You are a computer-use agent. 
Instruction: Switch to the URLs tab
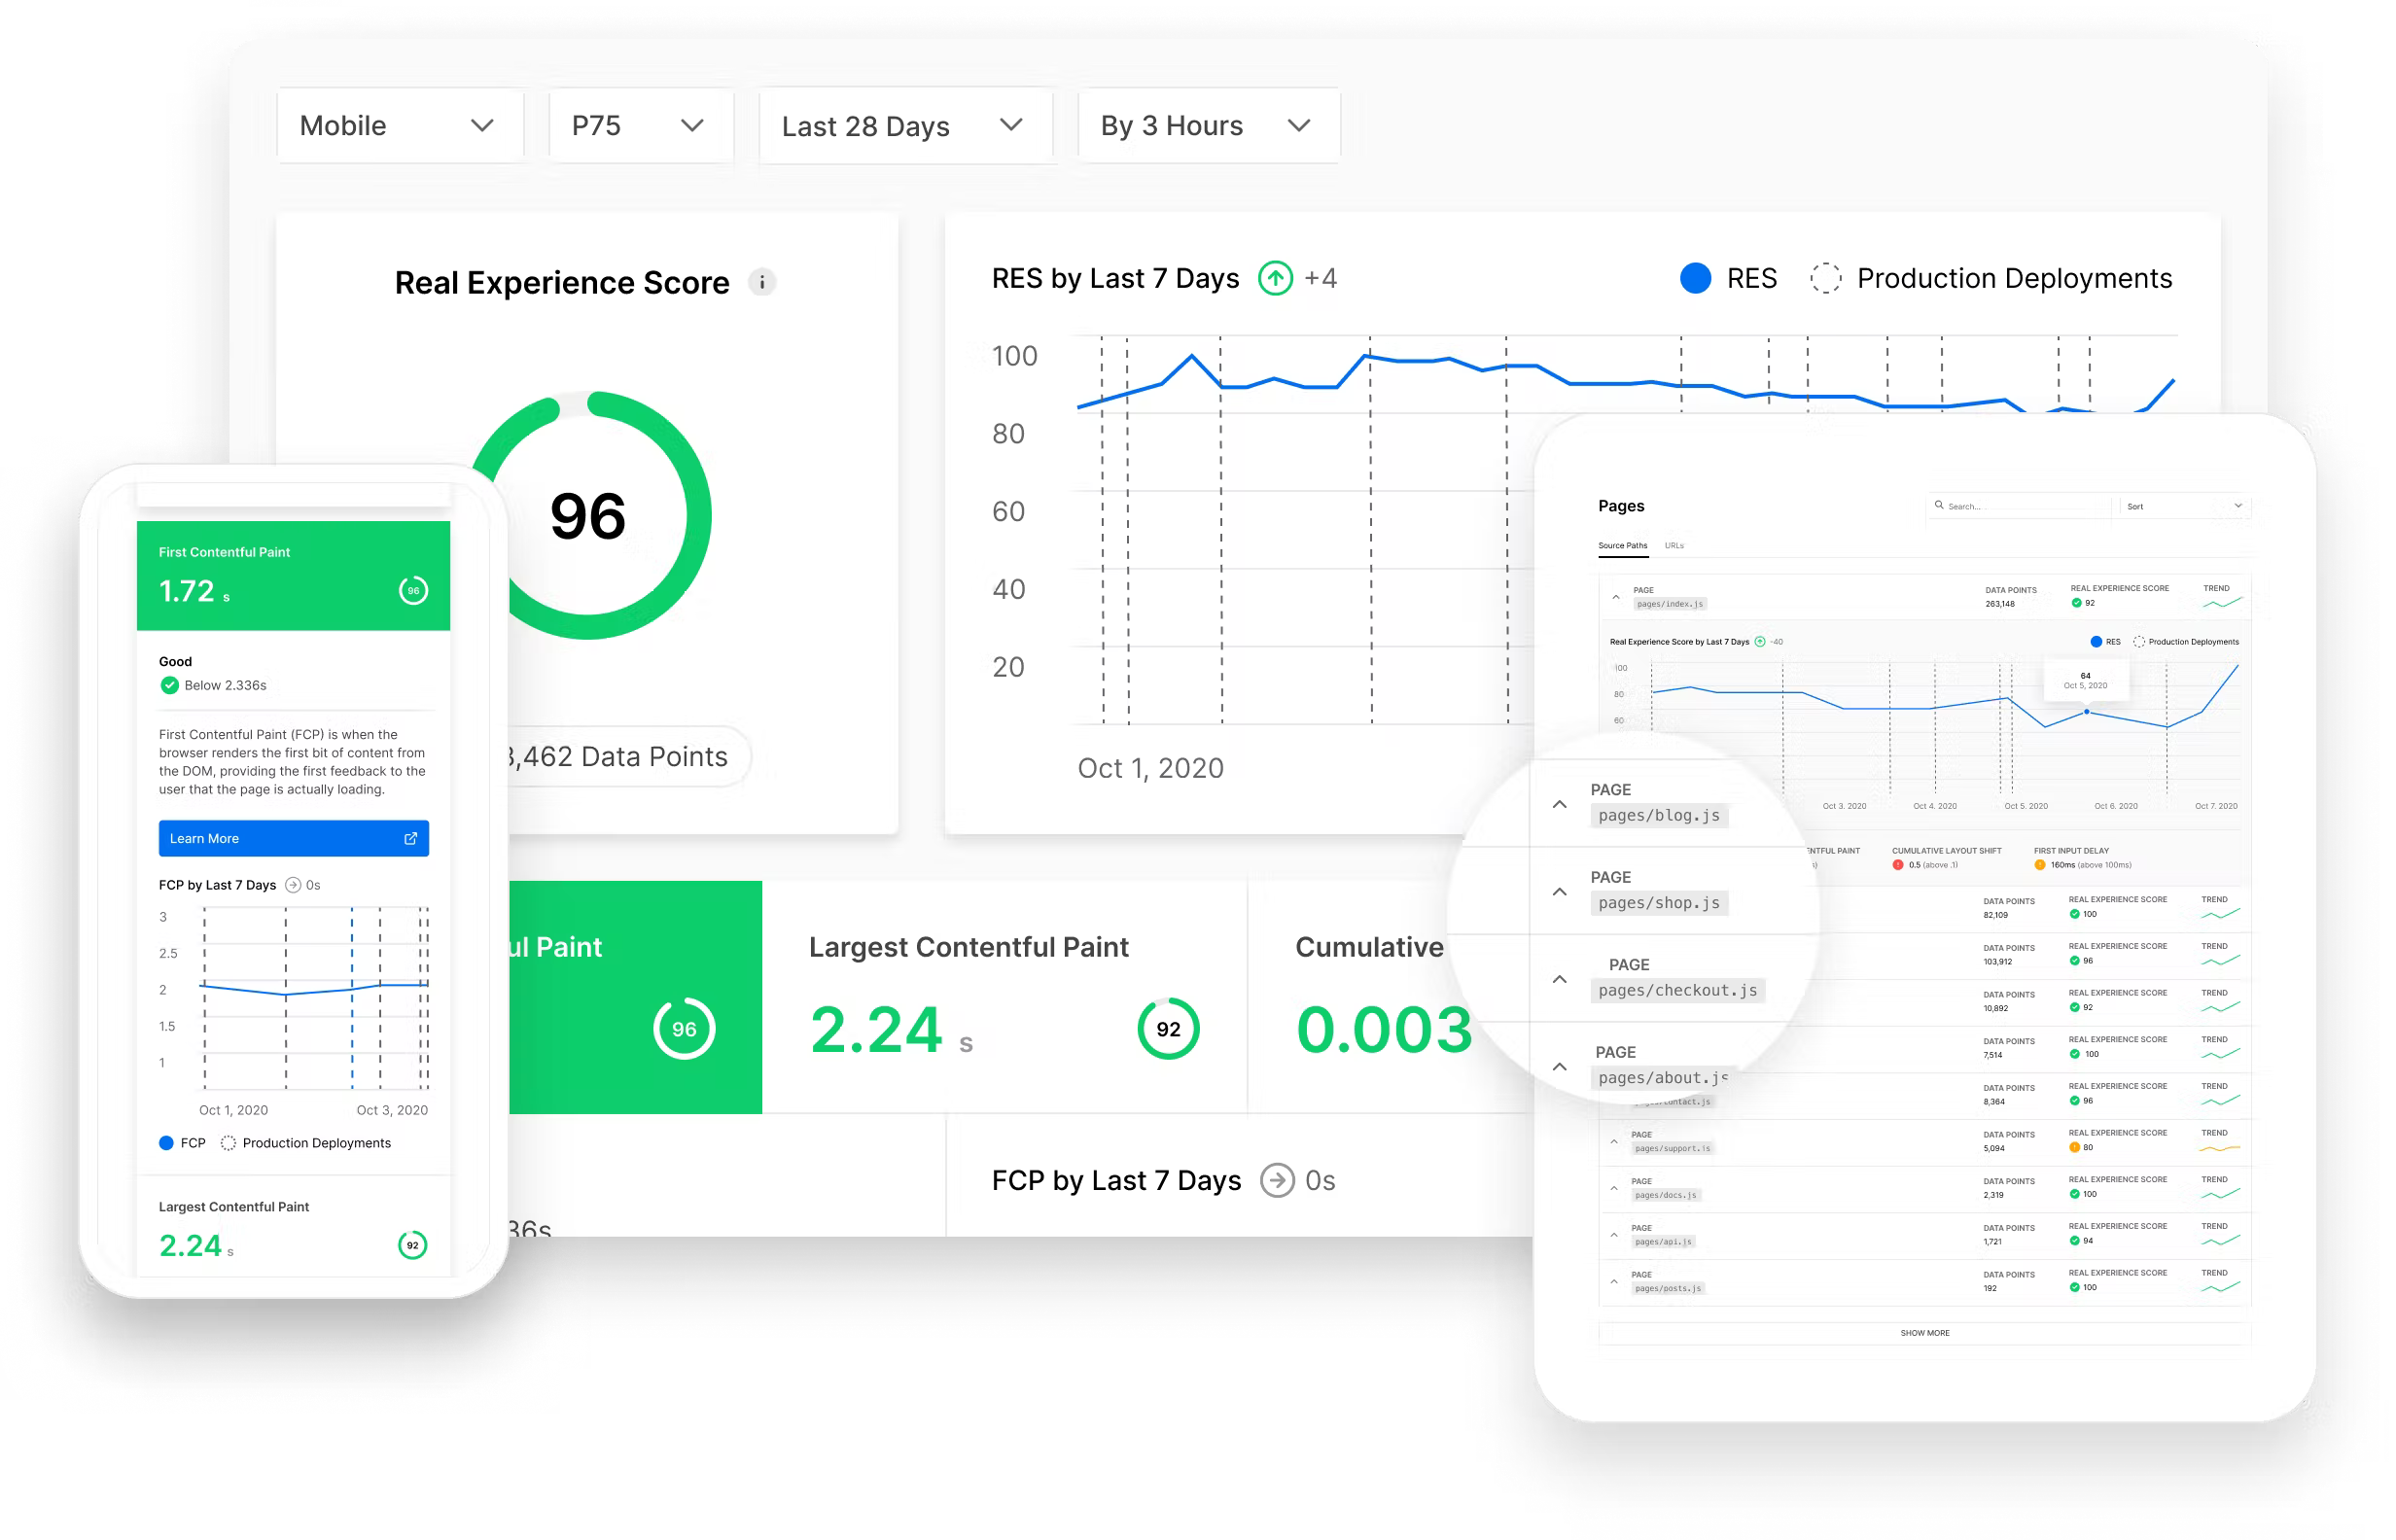click(1674, 546)
